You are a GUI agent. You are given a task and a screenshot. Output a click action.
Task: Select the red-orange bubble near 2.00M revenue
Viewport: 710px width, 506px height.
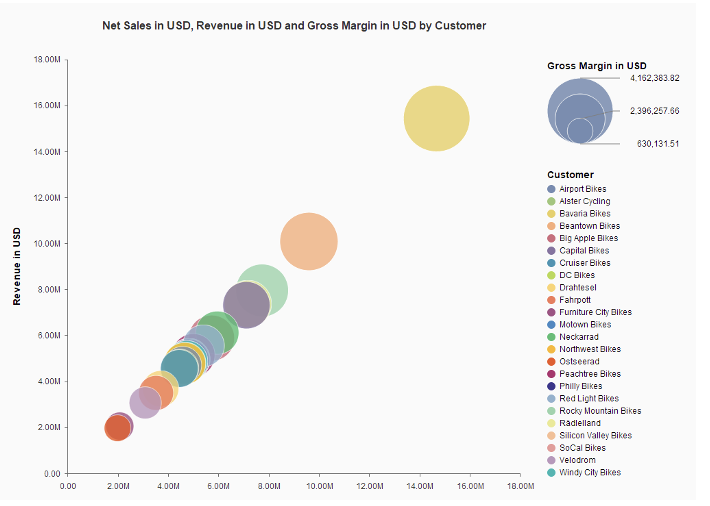(117, 428)
